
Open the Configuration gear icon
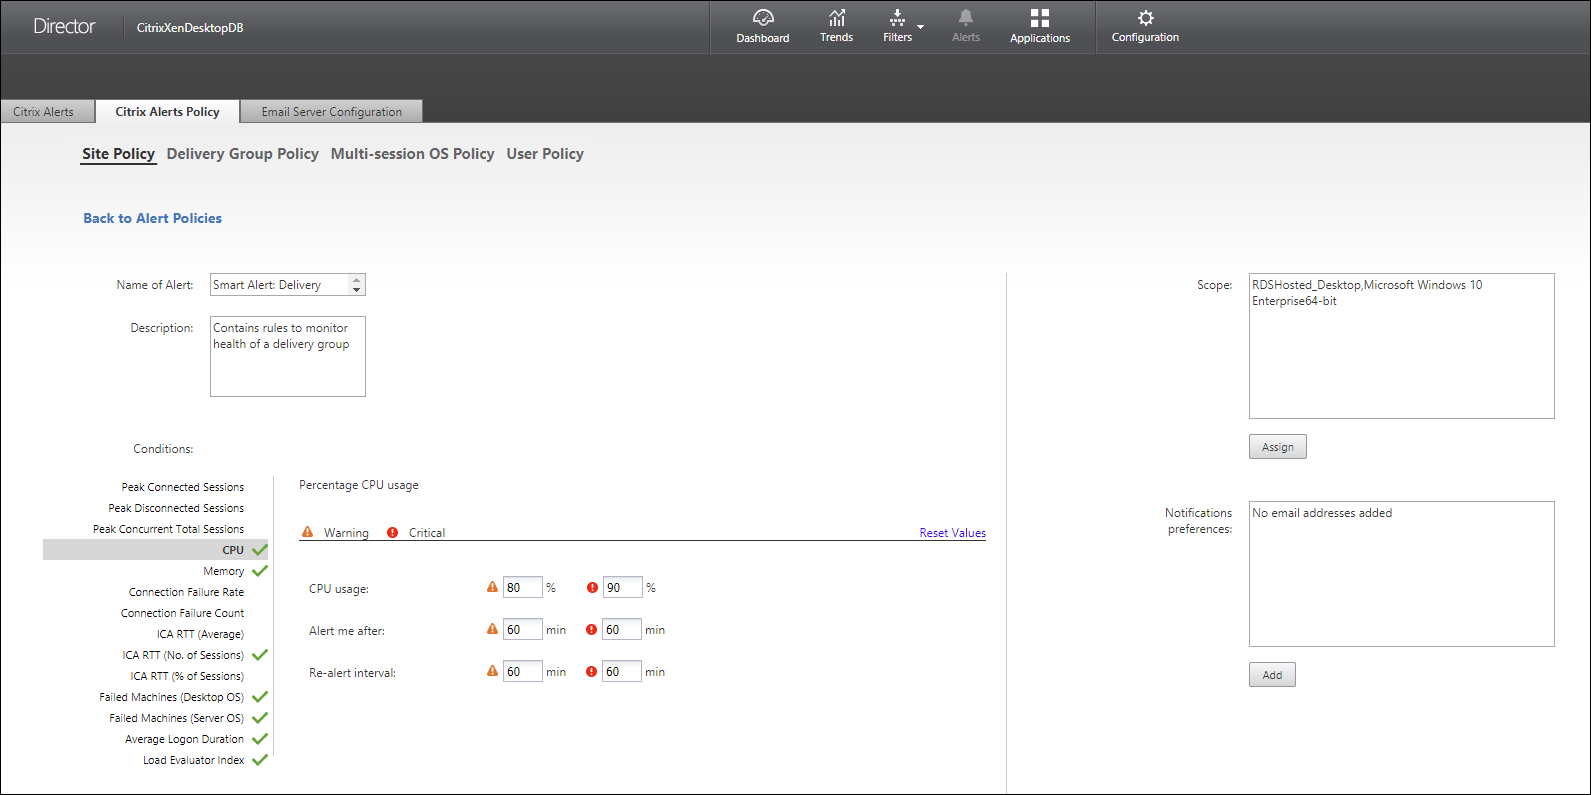coord(1145,18)
